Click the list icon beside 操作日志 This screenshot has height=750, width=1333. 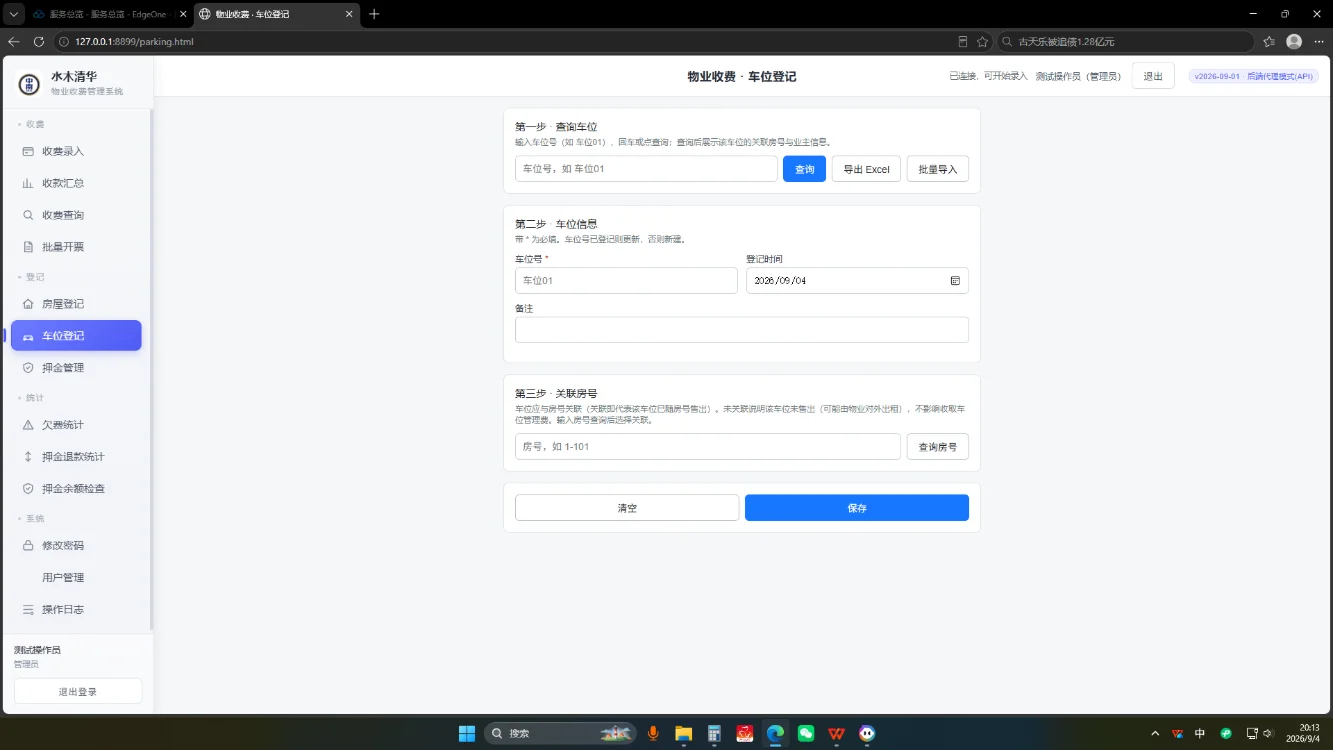(28, 610)
